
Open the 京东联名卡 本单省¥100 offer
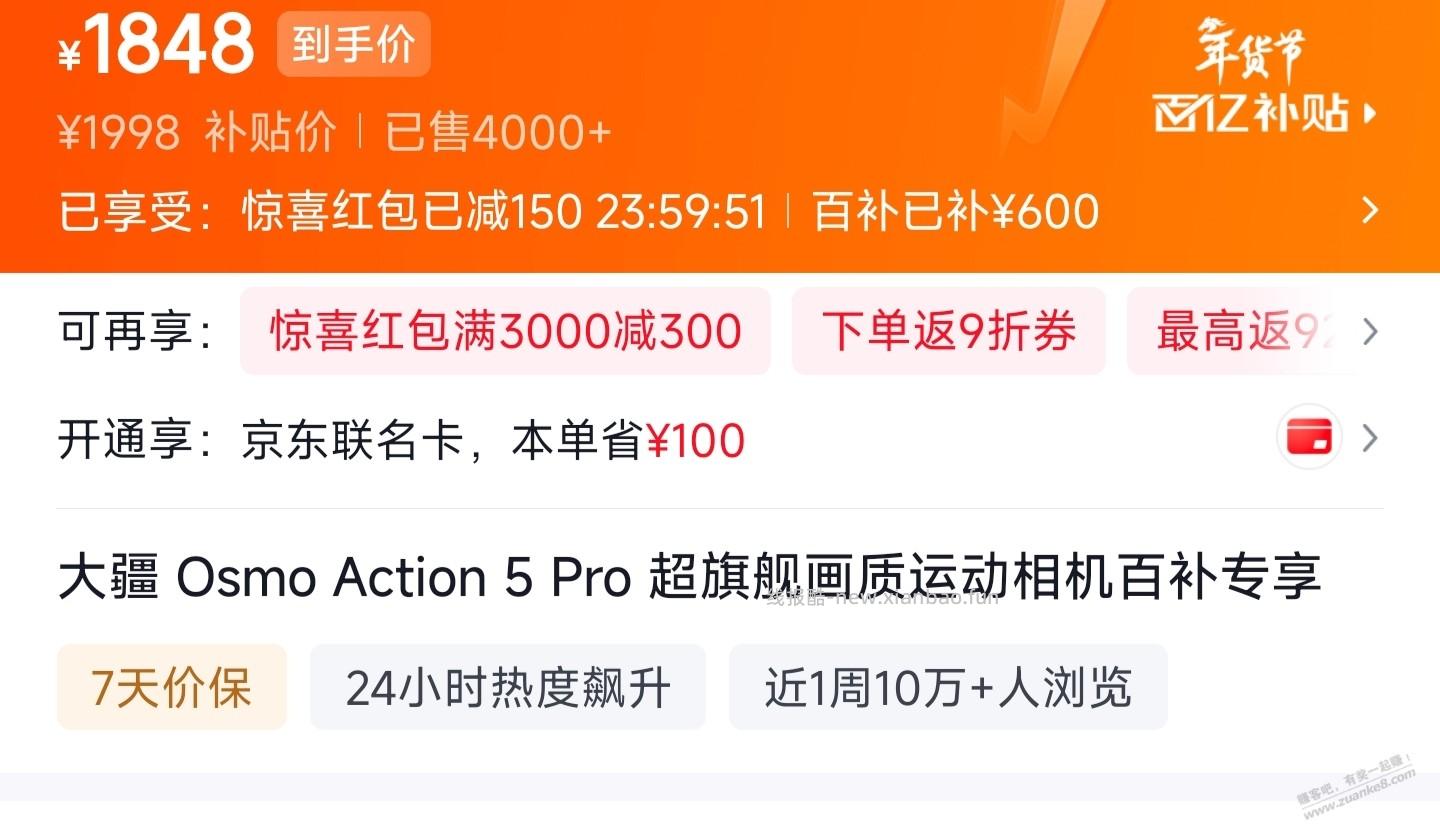coord(490,439)
